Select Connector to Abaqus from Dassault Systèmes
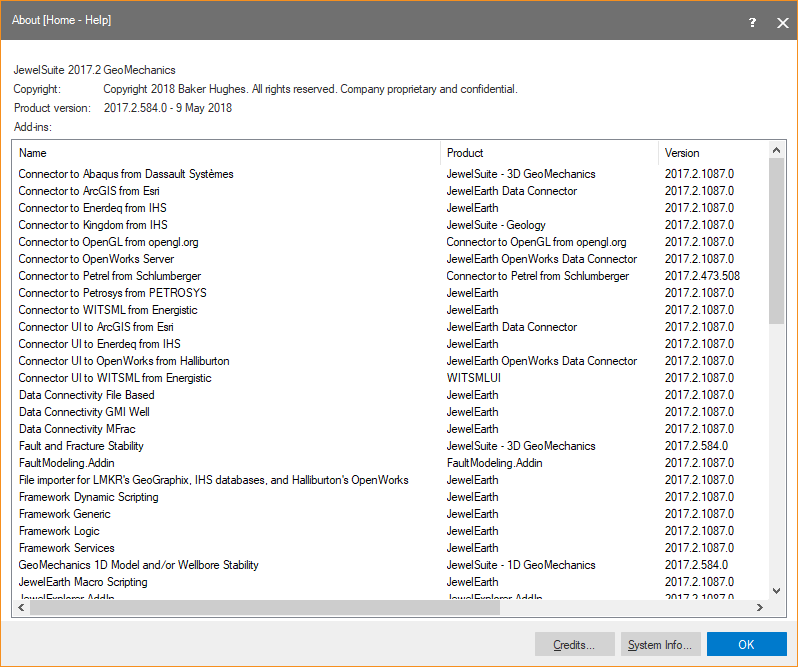The height and width of the screenshot is (667, 798). point(126,174)
